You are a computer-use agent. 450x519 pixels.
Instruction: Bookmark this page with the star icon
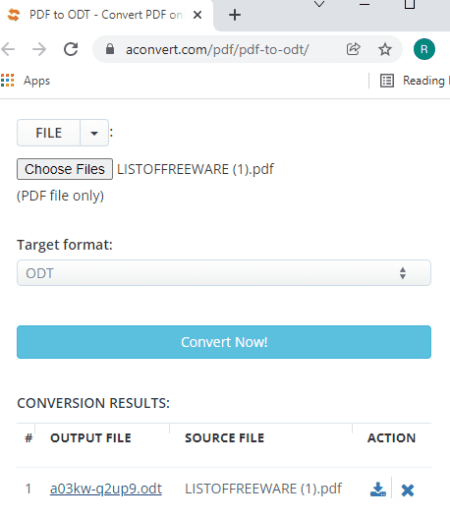point(385,49)
